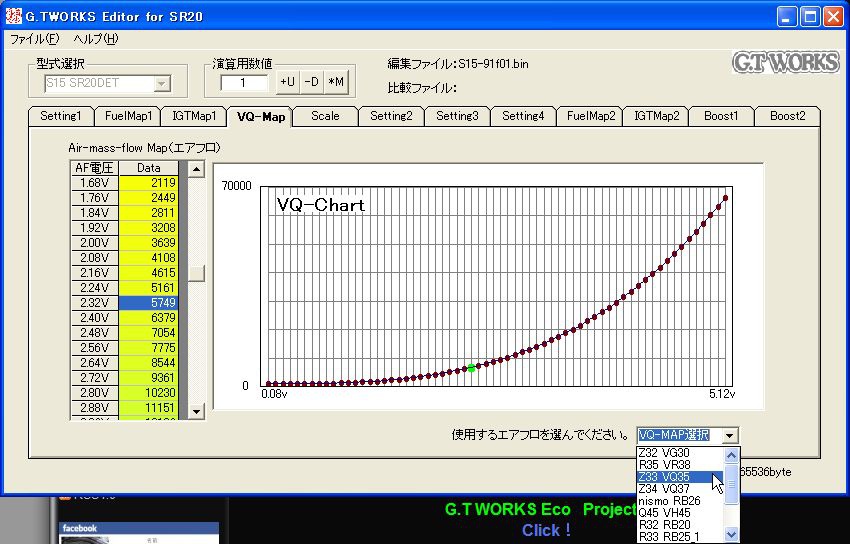
Task: Select R35 VR38 from the airflow list
Action: tap(680, 465)
